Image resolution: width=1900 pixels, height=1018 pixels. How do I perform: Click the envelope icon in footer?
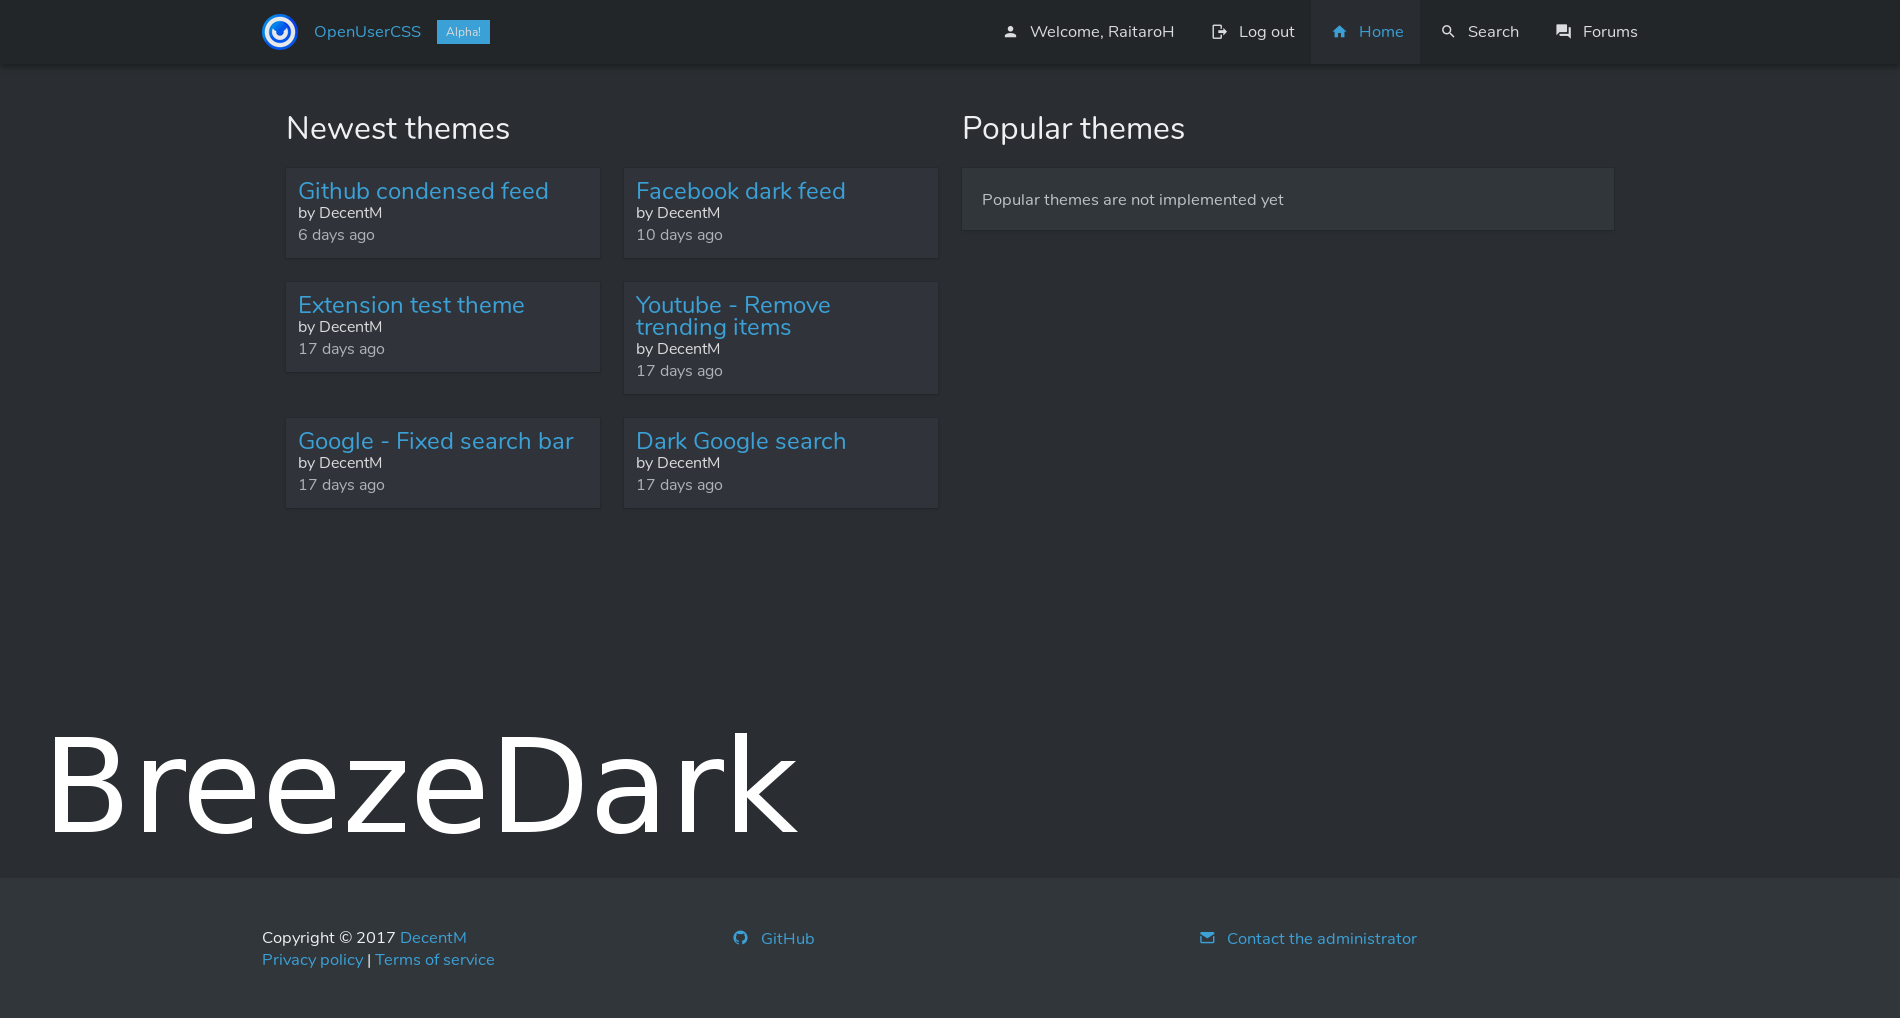(x=1207, y=938)
